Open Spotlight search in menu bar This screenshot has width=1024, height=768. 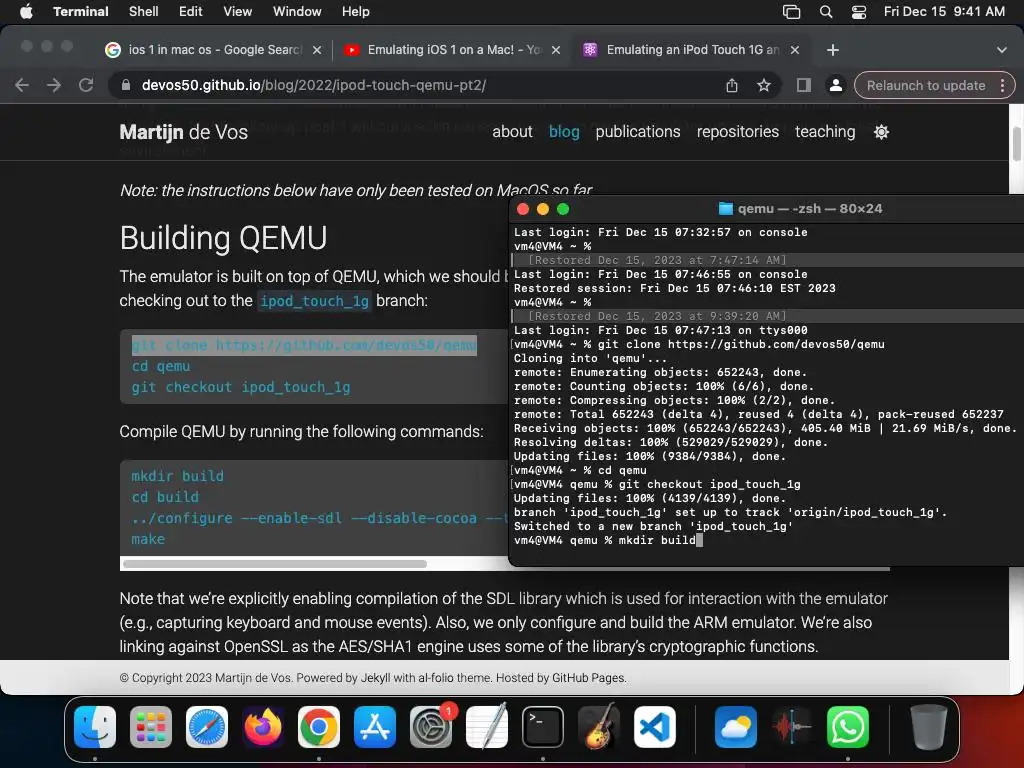(x=825, y=11)
